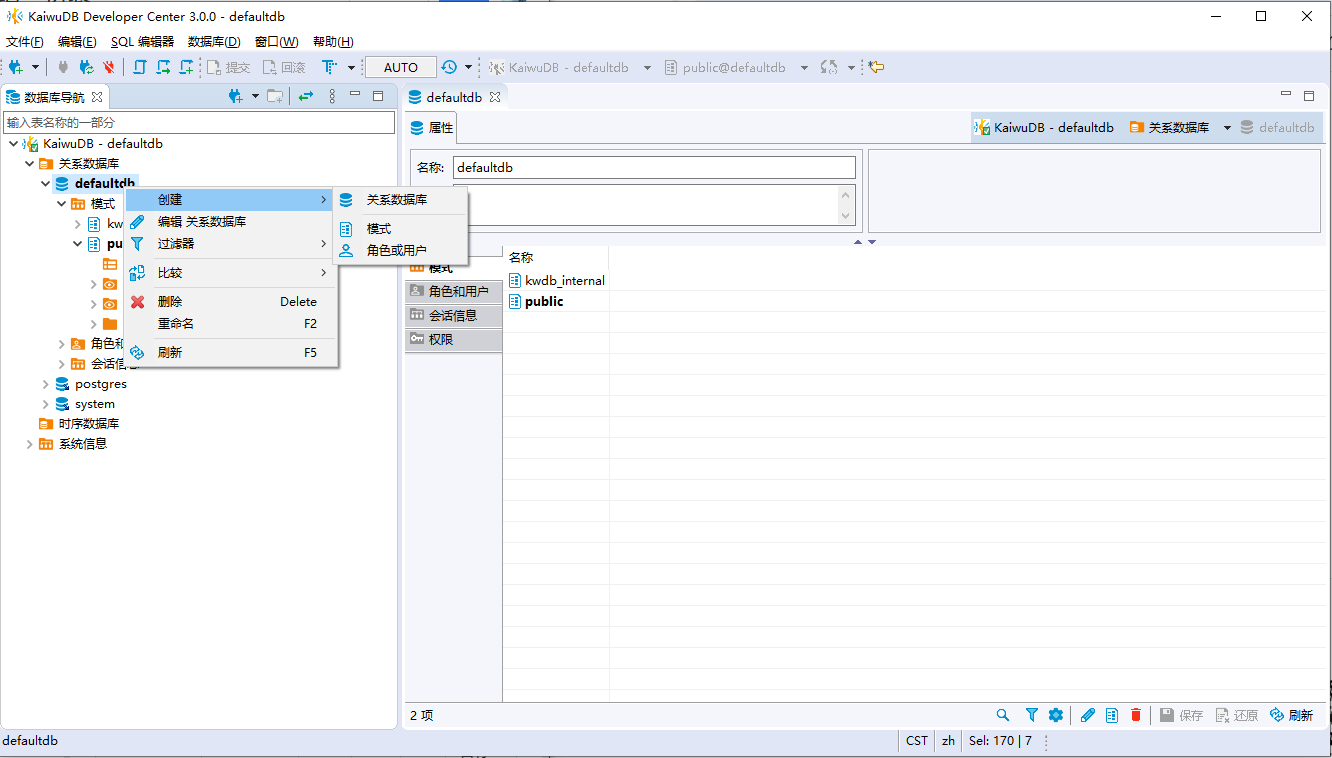Click the filter funnel icon in bottom toolbar

[1031, 715]
